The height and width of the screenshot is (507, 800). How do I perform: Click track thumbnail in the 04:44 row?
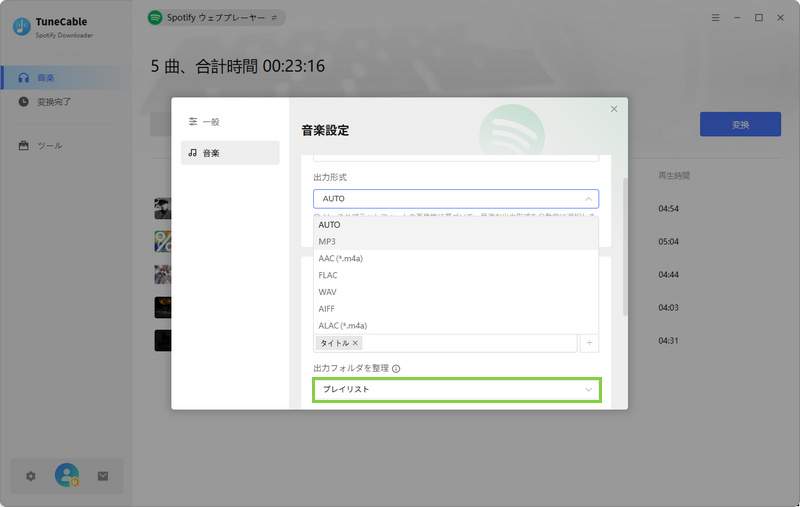click(x=163, y=274)
